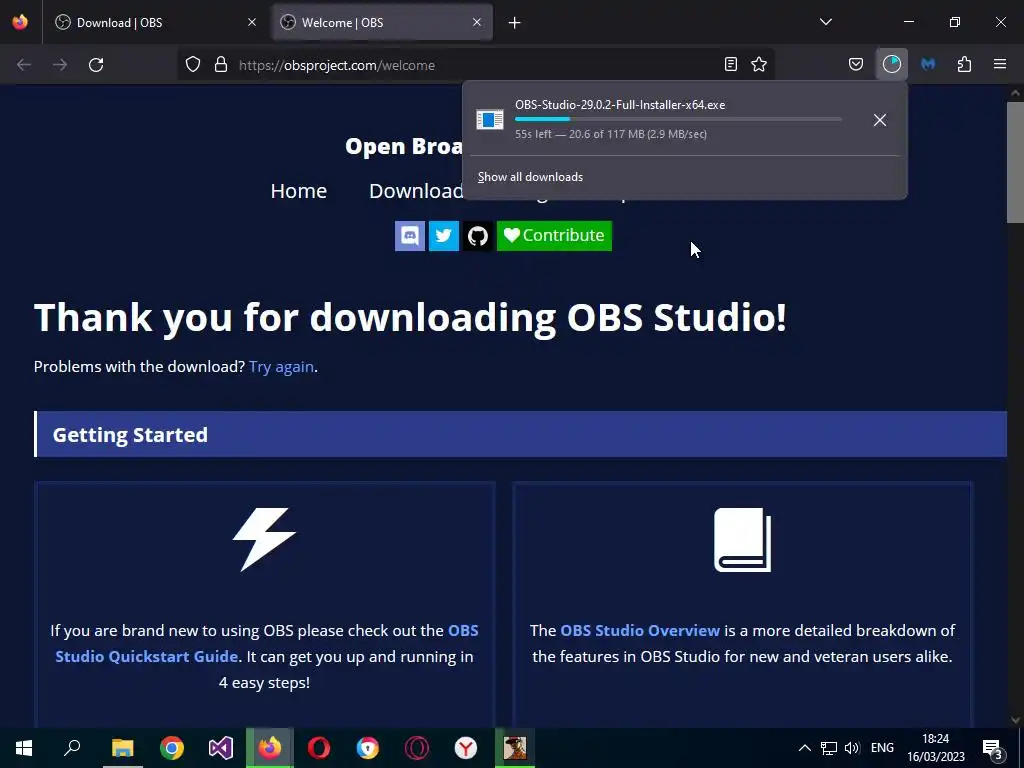This screenshot has height=768, width=1024.
Task: Go forward to next page
Action: (60, 65)
